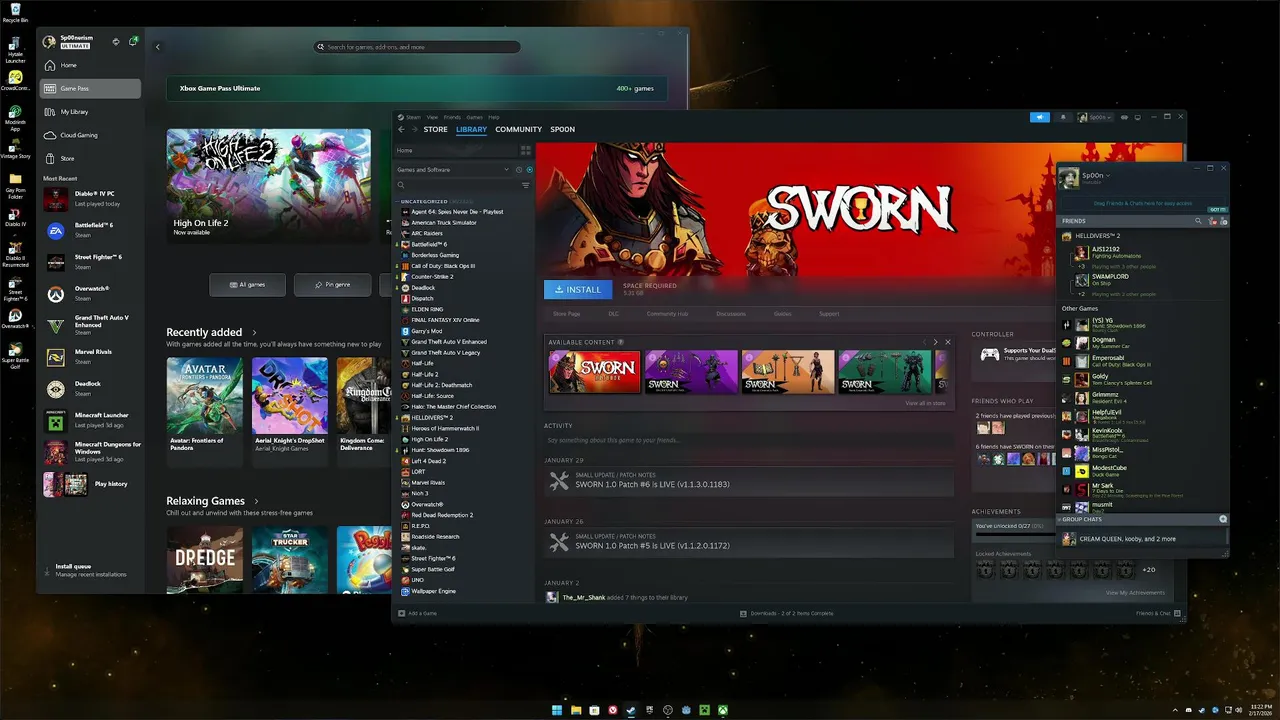Open Super Battle Golf desktop shortcut
The image size is (1280, 720).
point(15,354)
